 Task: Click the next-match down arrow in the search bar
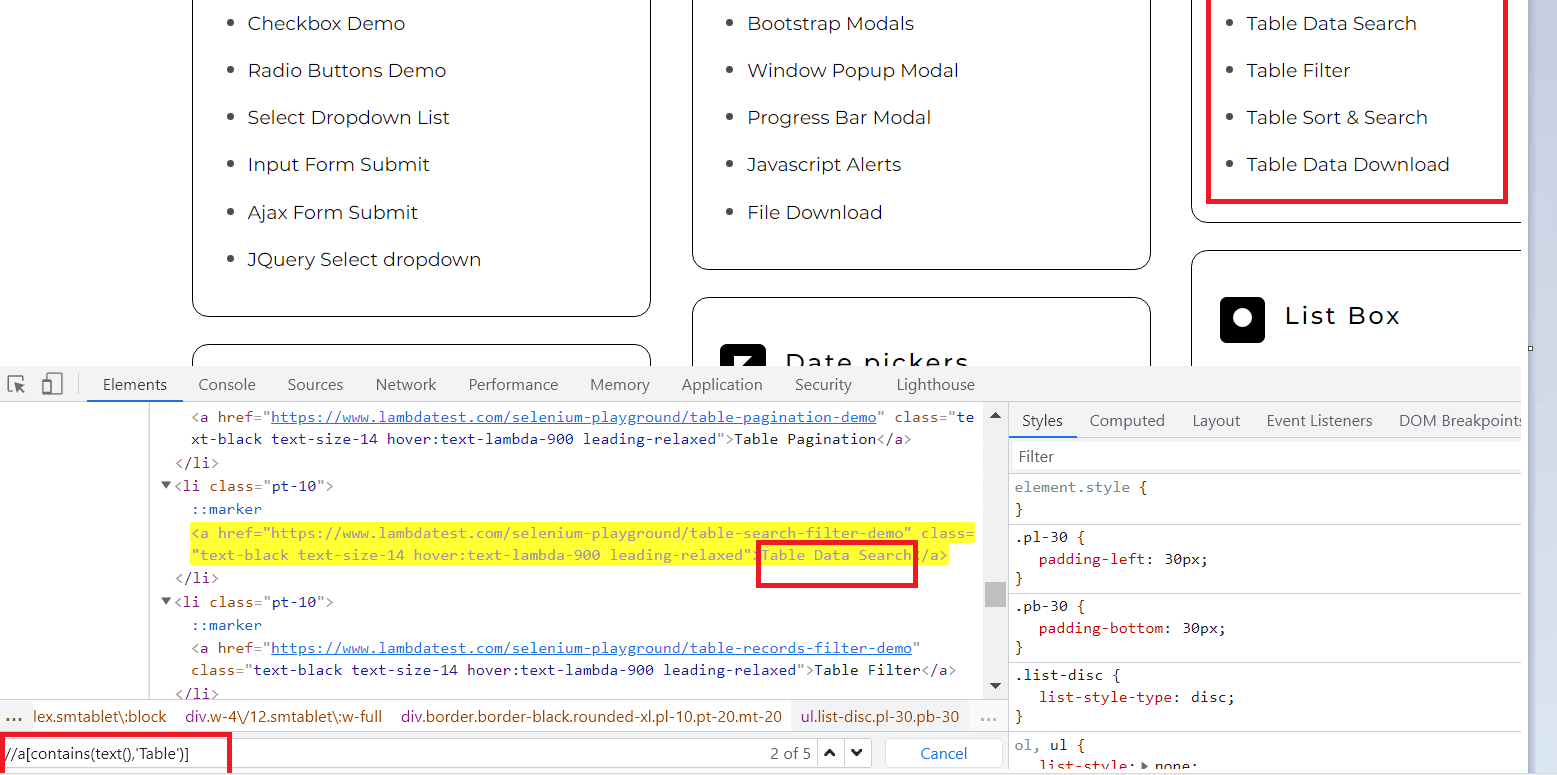pos(856,752)
